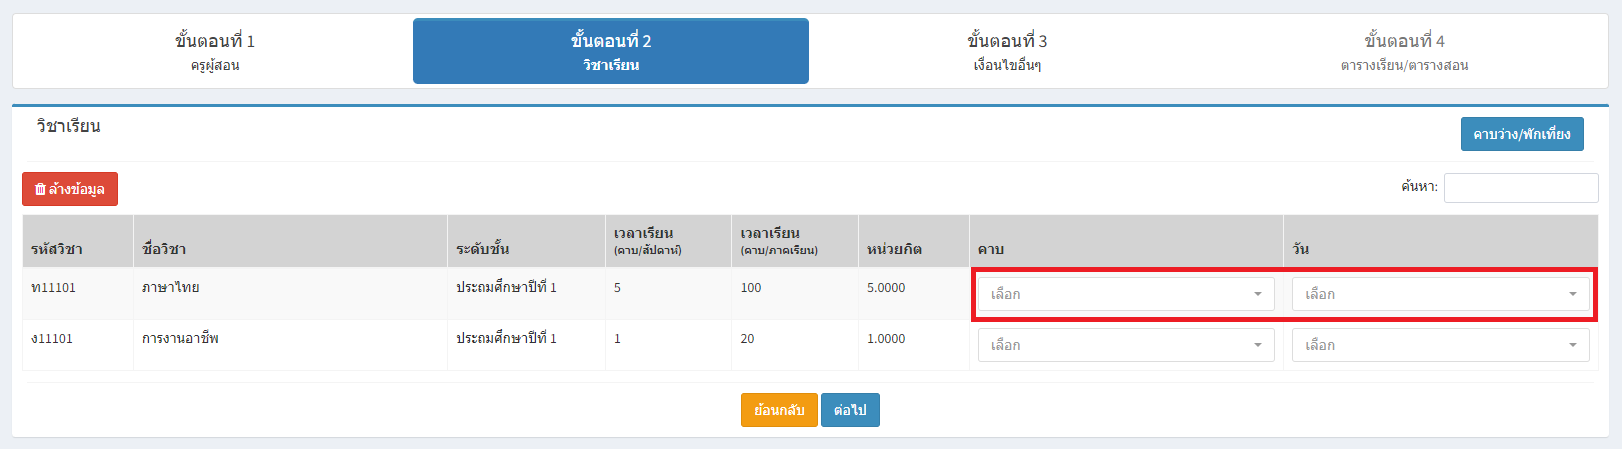Sort by รหัสวิชา column header
The image size is (1622, 449).
(78, 241)
